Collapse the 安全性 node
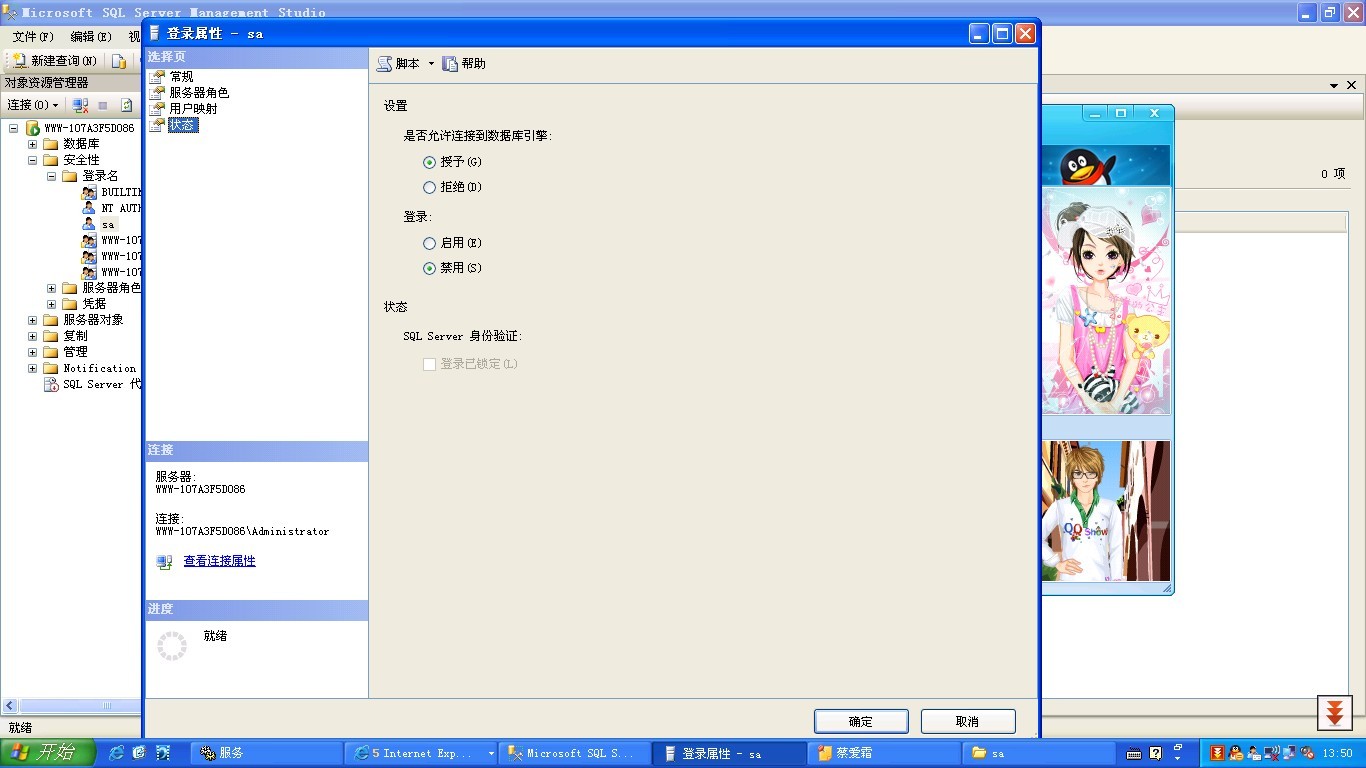Screen dimensions: 1366x768 pyautogui.click(x=33, y=160)
